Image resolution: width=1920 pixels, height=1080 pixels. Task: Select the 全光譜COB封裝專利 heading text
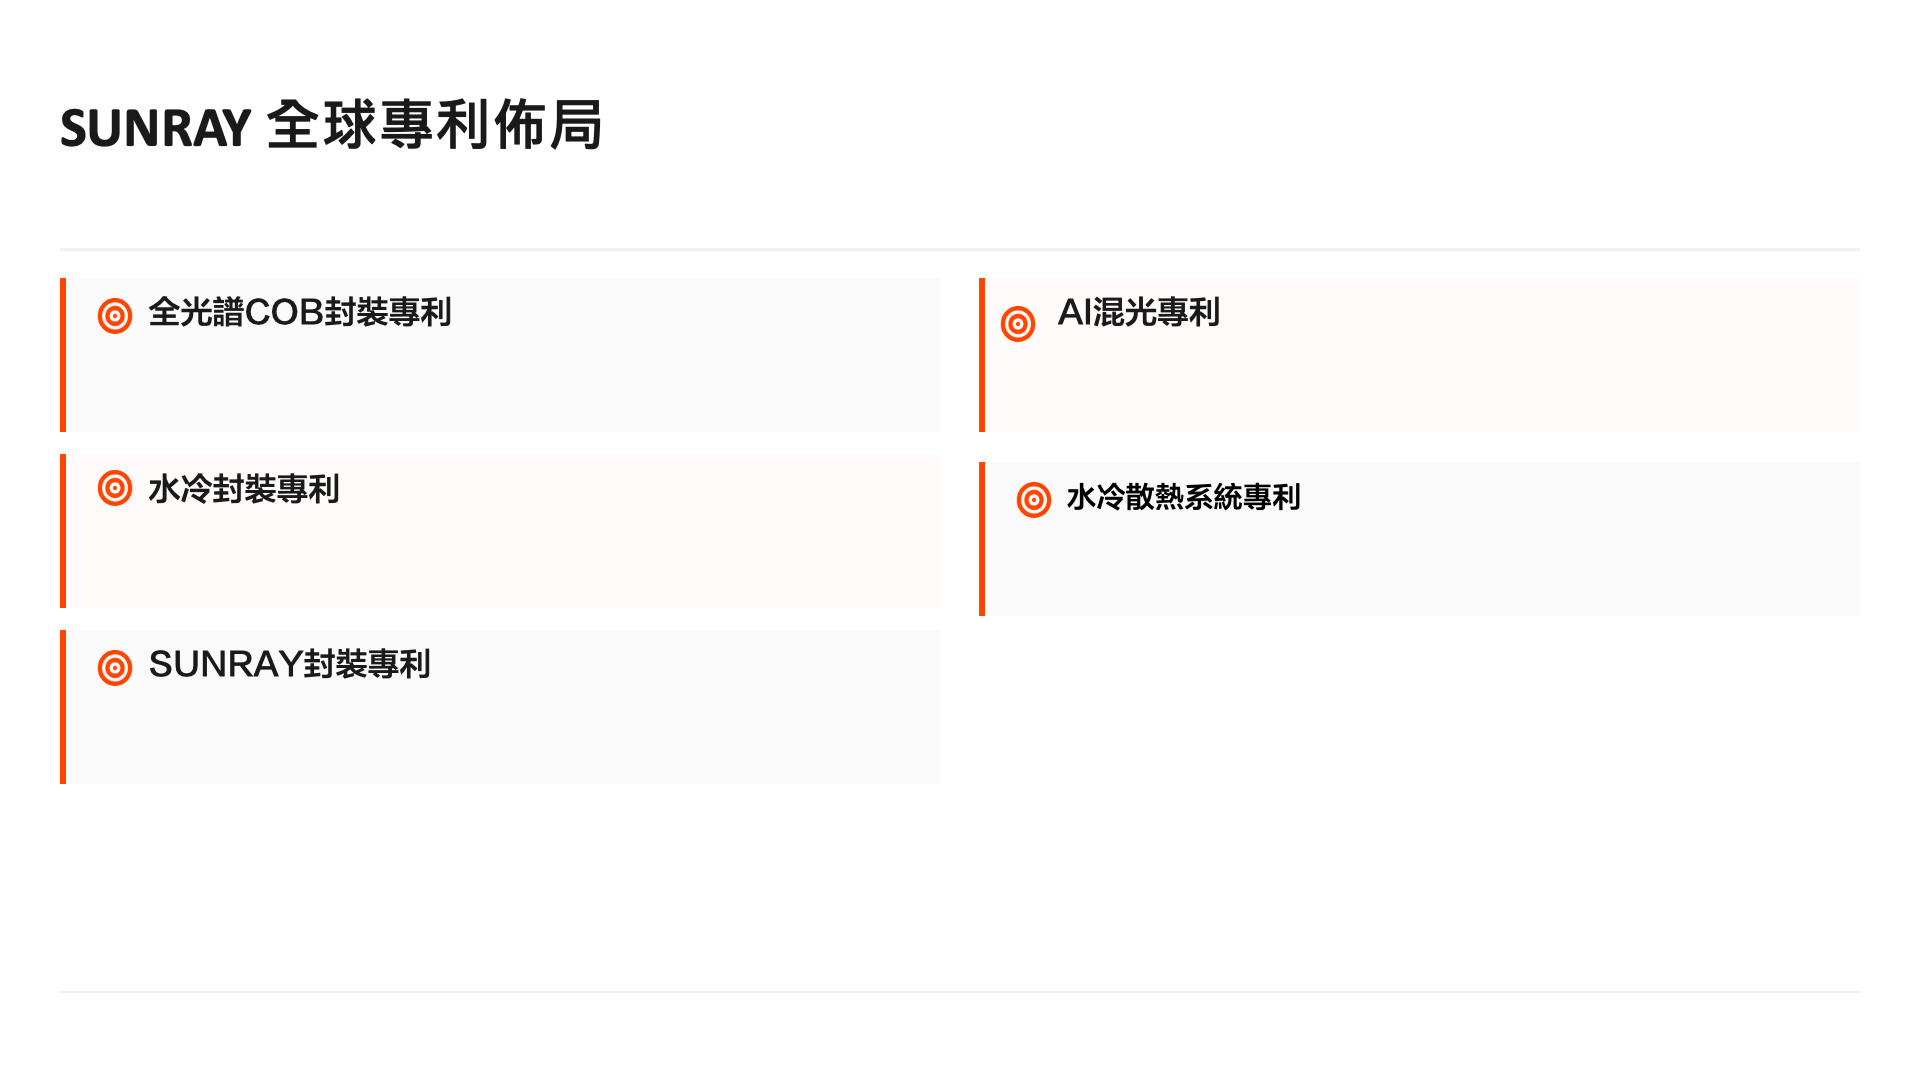pos(300,313)
